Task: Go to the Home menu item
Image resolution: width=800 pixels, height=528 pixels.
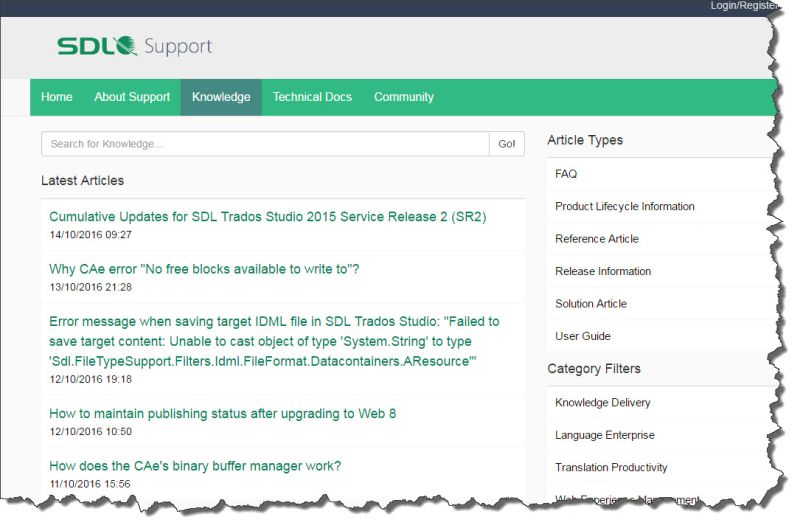Action: tap(57, 97)
